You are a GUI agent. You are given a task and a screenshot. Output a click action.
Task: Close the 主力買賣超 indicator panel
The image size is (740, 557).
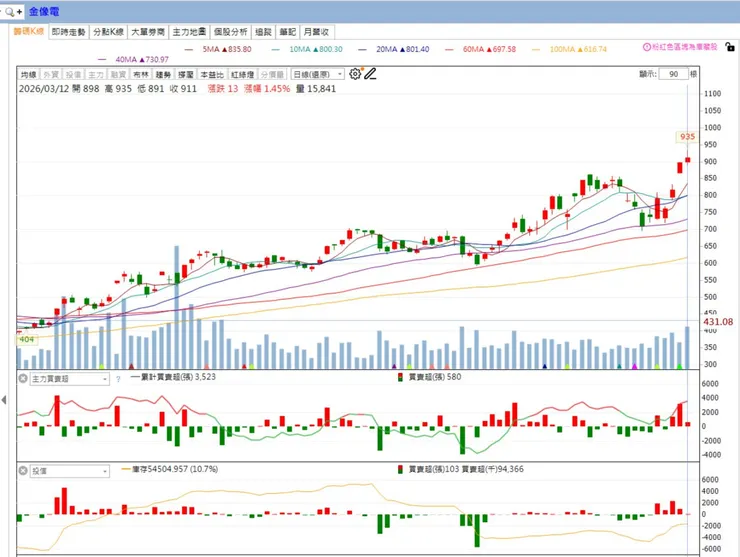[23, 378]
